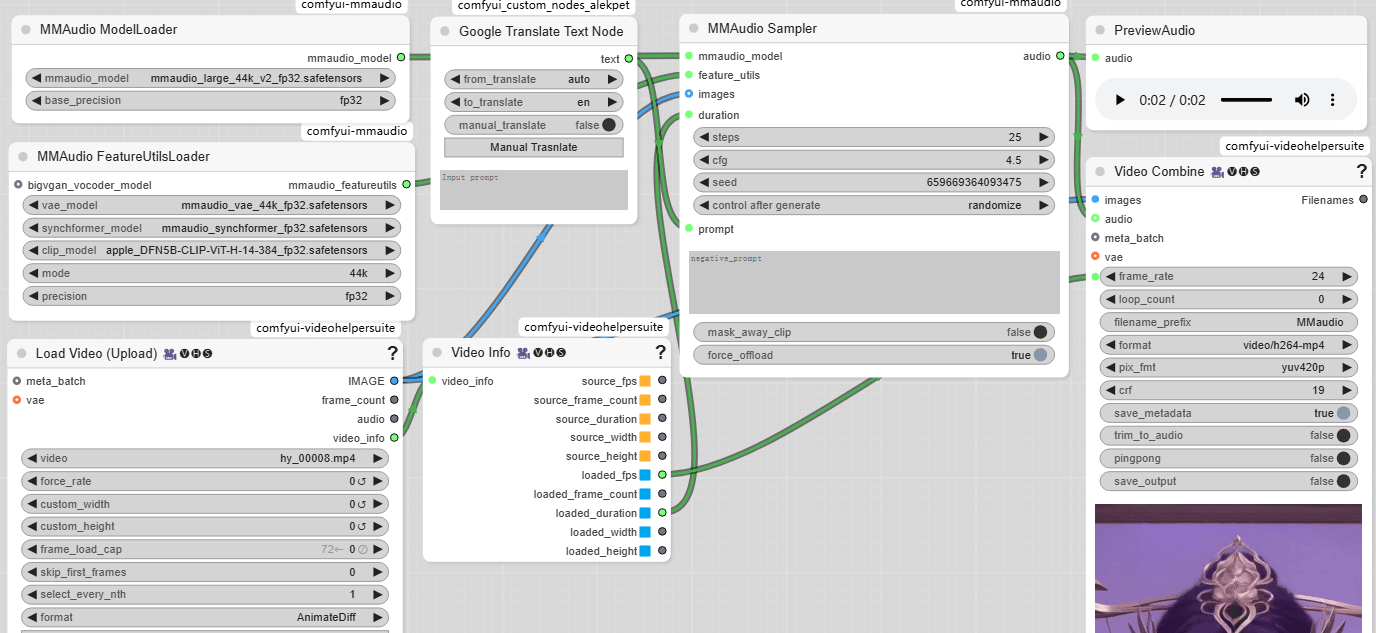1376x633 pixels.
Task: Open the to_translate language dropdown
Action: pos(533,102)
